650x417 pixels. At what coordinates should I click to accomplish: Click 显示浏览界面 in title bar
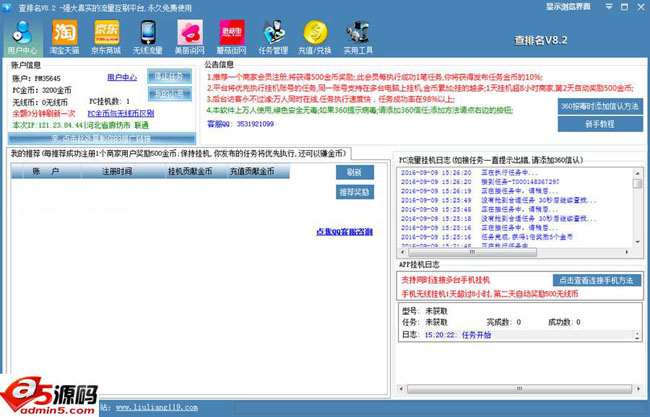(568, 7)
